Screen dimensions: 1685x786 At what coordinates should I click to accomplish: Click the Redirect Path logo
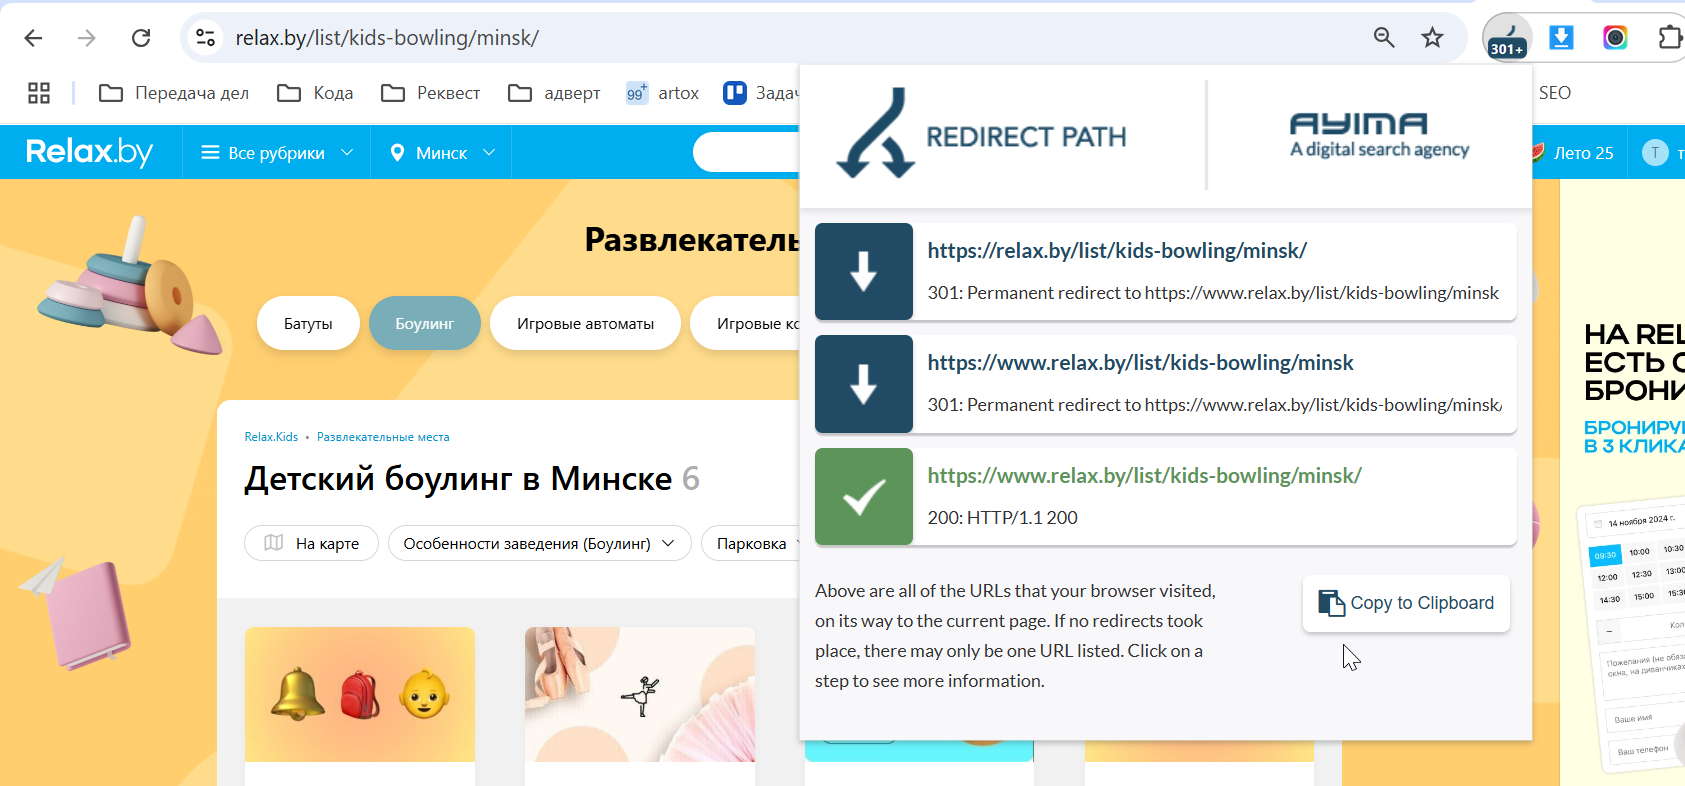pyautogui.click(x=981, y=134)
